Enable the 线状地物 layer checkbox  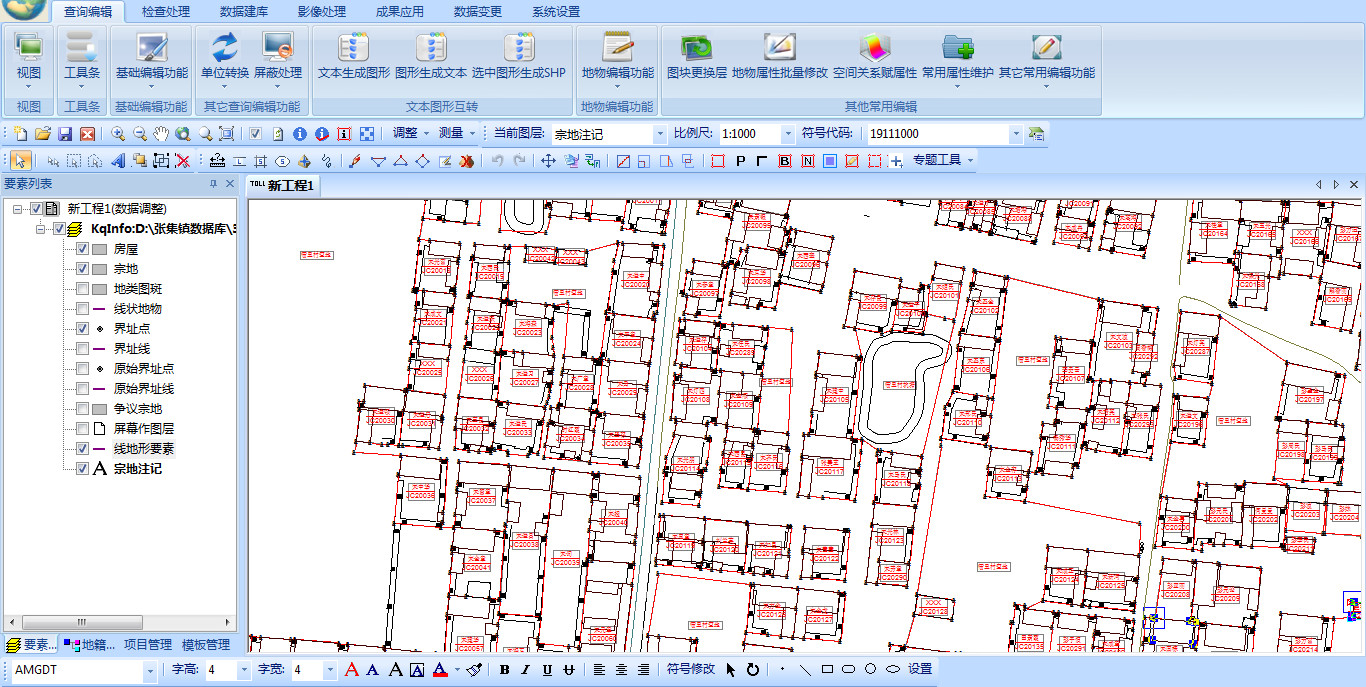pos(83,309)
